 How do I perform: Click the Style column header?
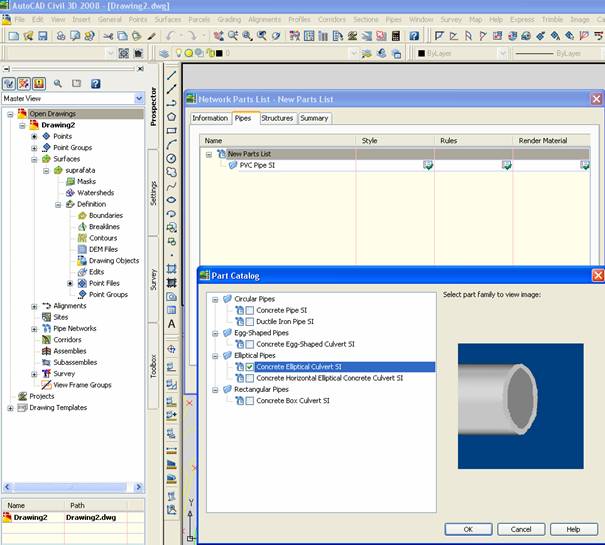pos(395,141)
